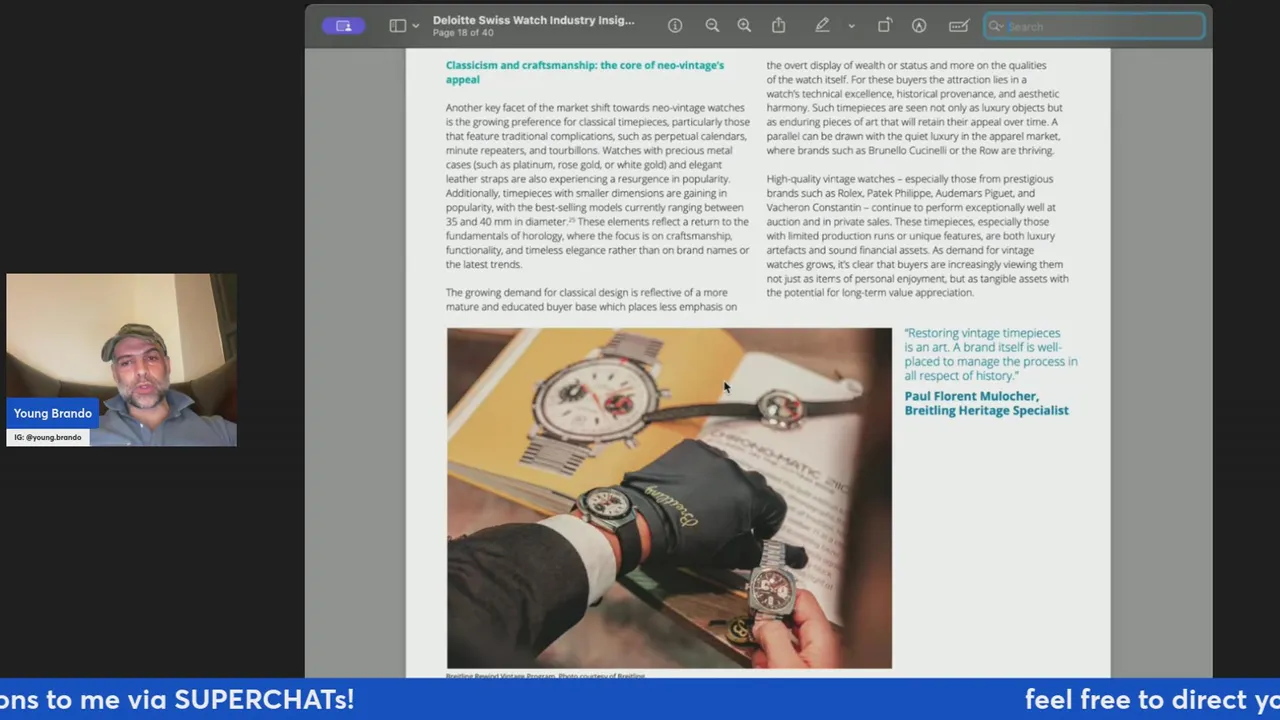Click the quote 'Restoring vintage timepieces'
This screenshot has height=720, width=1280.
991,354
